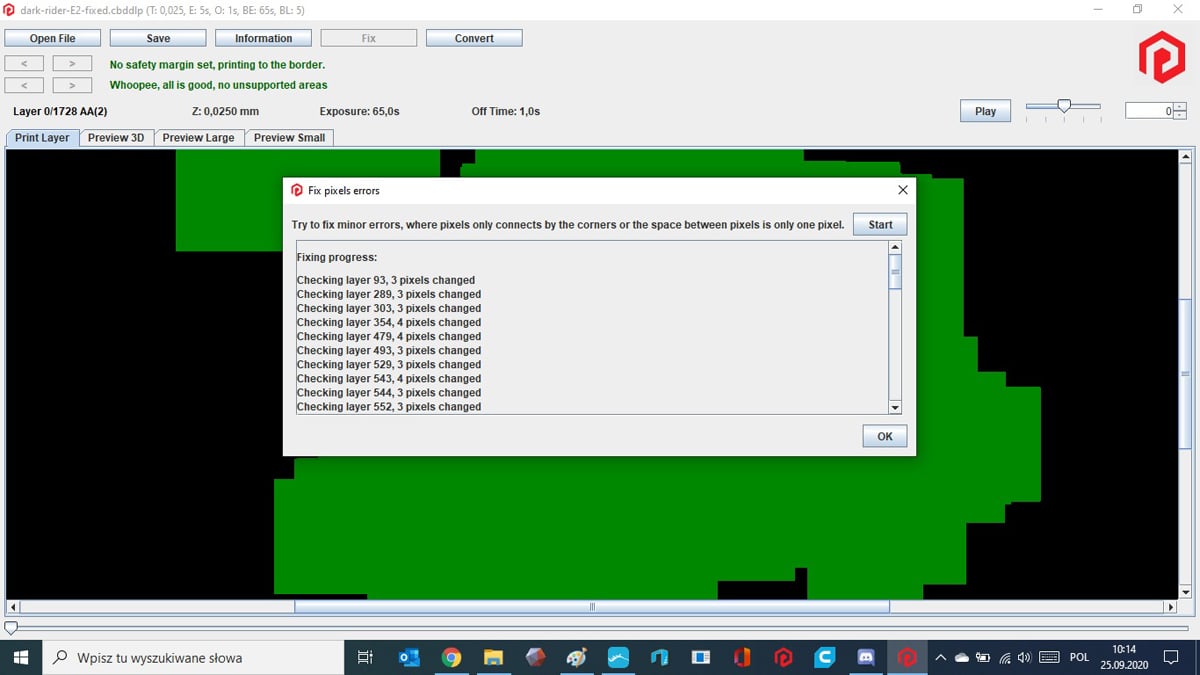Open Task View on the taskbar
This screenshot has height=675, width=1200.
coord(365,657)
